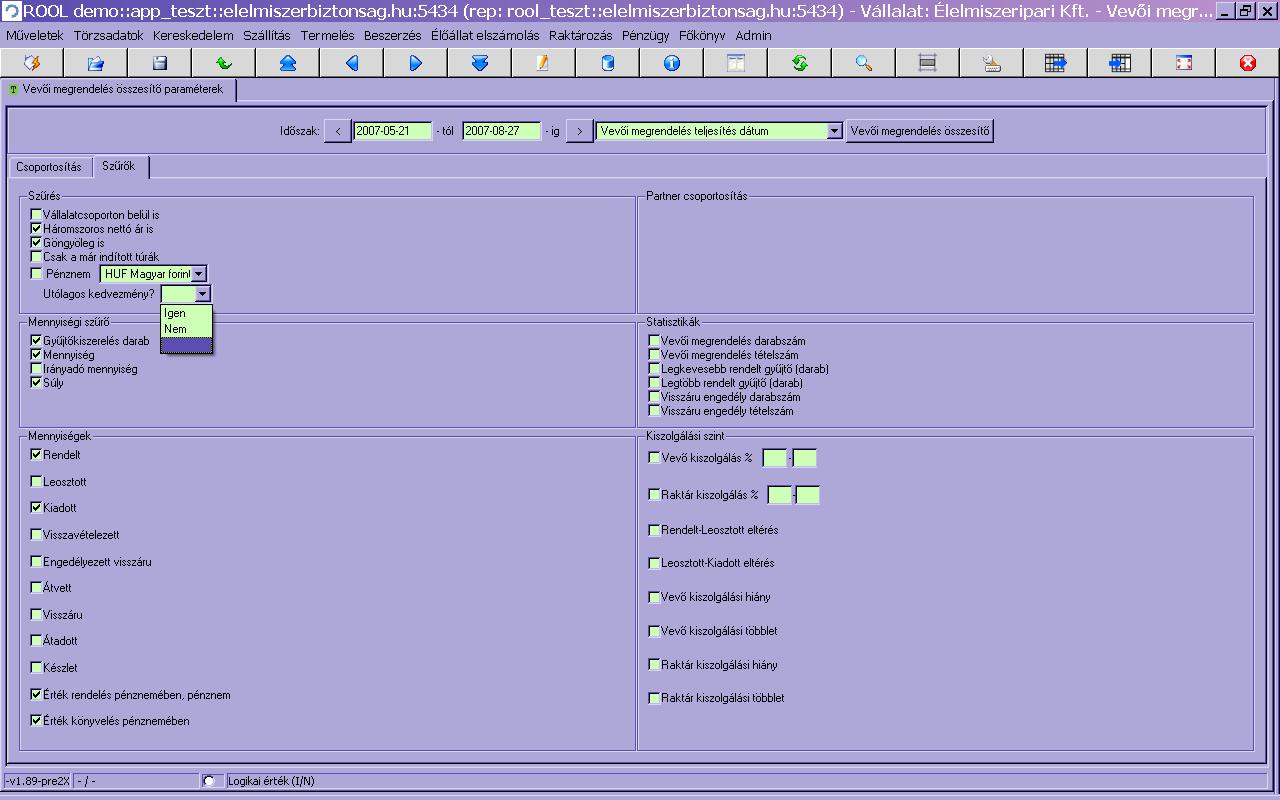Click the notepad edit icon in toolbar

click(543, 63)
